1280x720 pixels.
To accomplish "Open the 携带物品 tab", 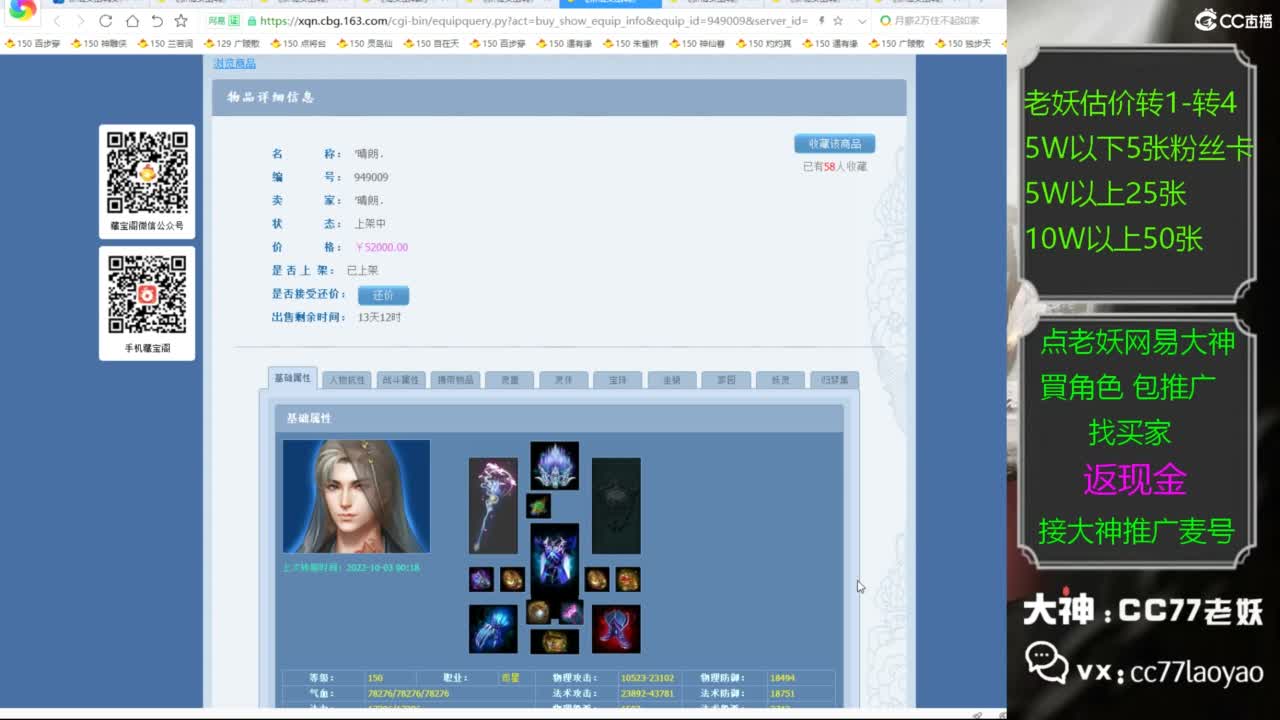I will [x=455, y=380].
